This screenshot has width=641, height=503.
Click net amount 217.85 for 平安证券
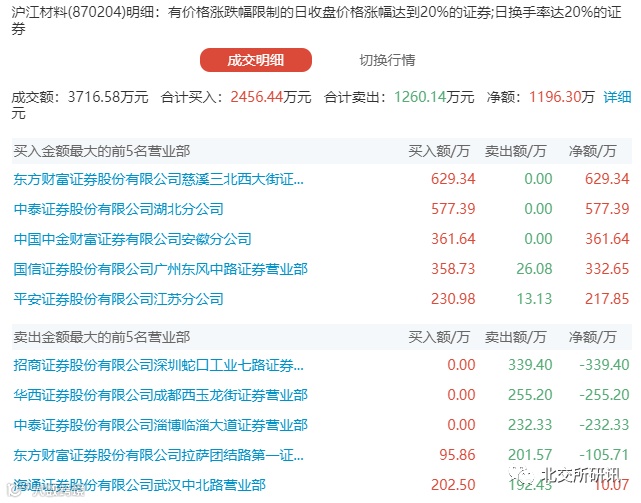click(607, 299)
